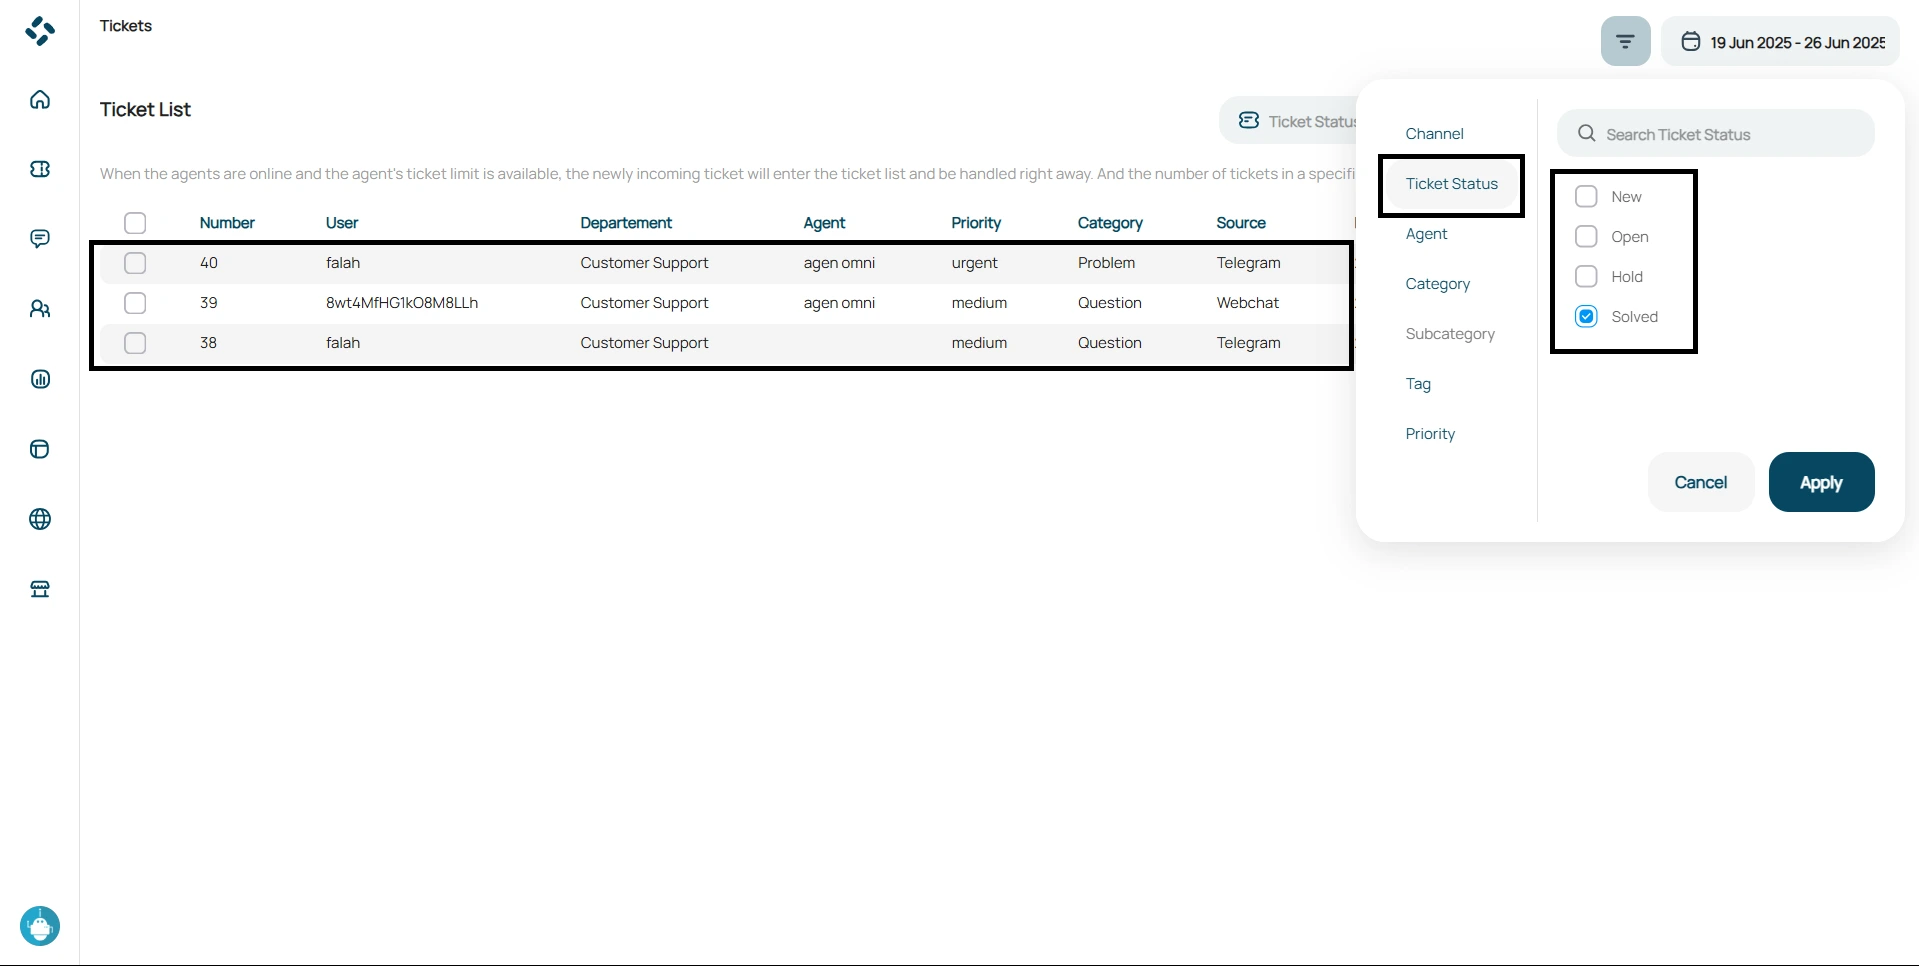The width and height of the screenshot is (1919, 966).
Task: Select the checkbox for ticket 38
Action: (x=135, y=343)
